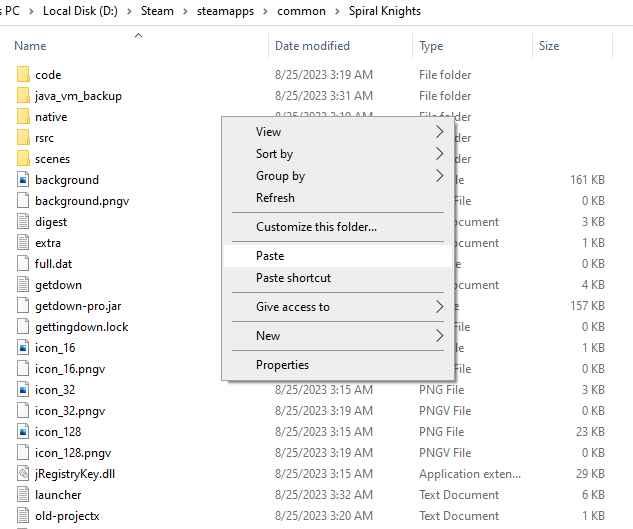Viewport: 633px width, 529px height.
Task: Open Properties from the context menu
Action: (282, 365)
